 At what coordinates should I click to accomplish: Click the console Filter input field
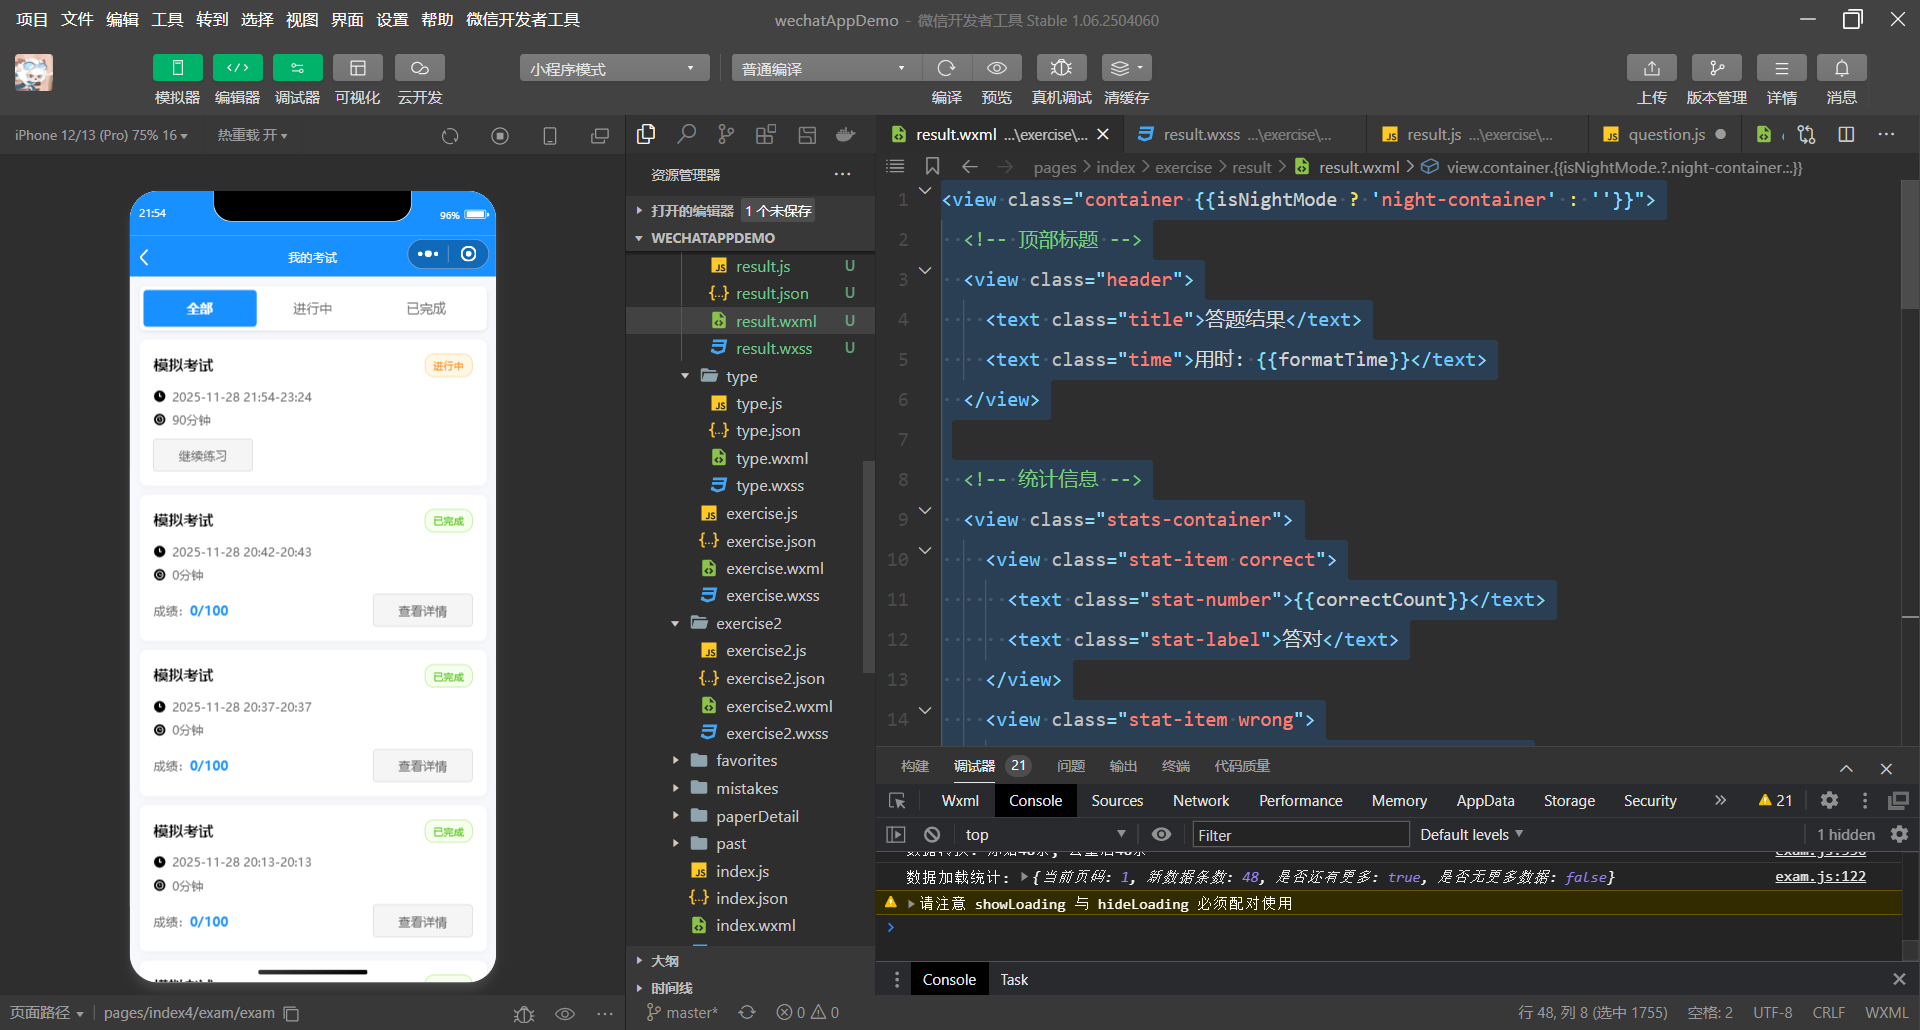coord(1300,835)
